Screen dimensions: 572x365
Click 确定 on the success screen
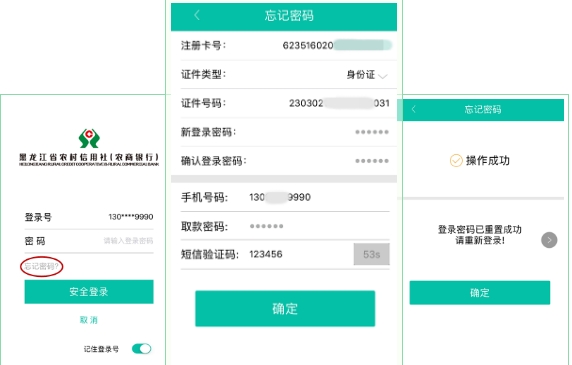coord(480,292)
